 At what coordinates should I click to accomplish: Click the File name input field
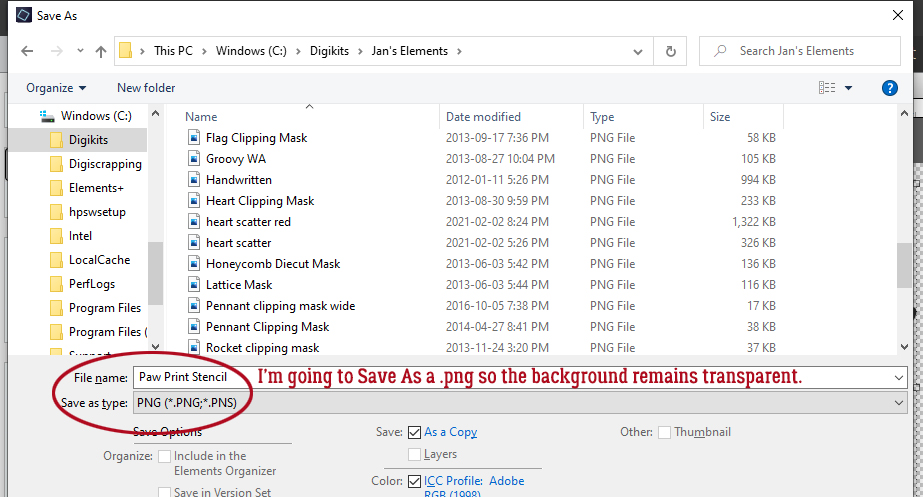pyautogui.click(x=520, y=377)
